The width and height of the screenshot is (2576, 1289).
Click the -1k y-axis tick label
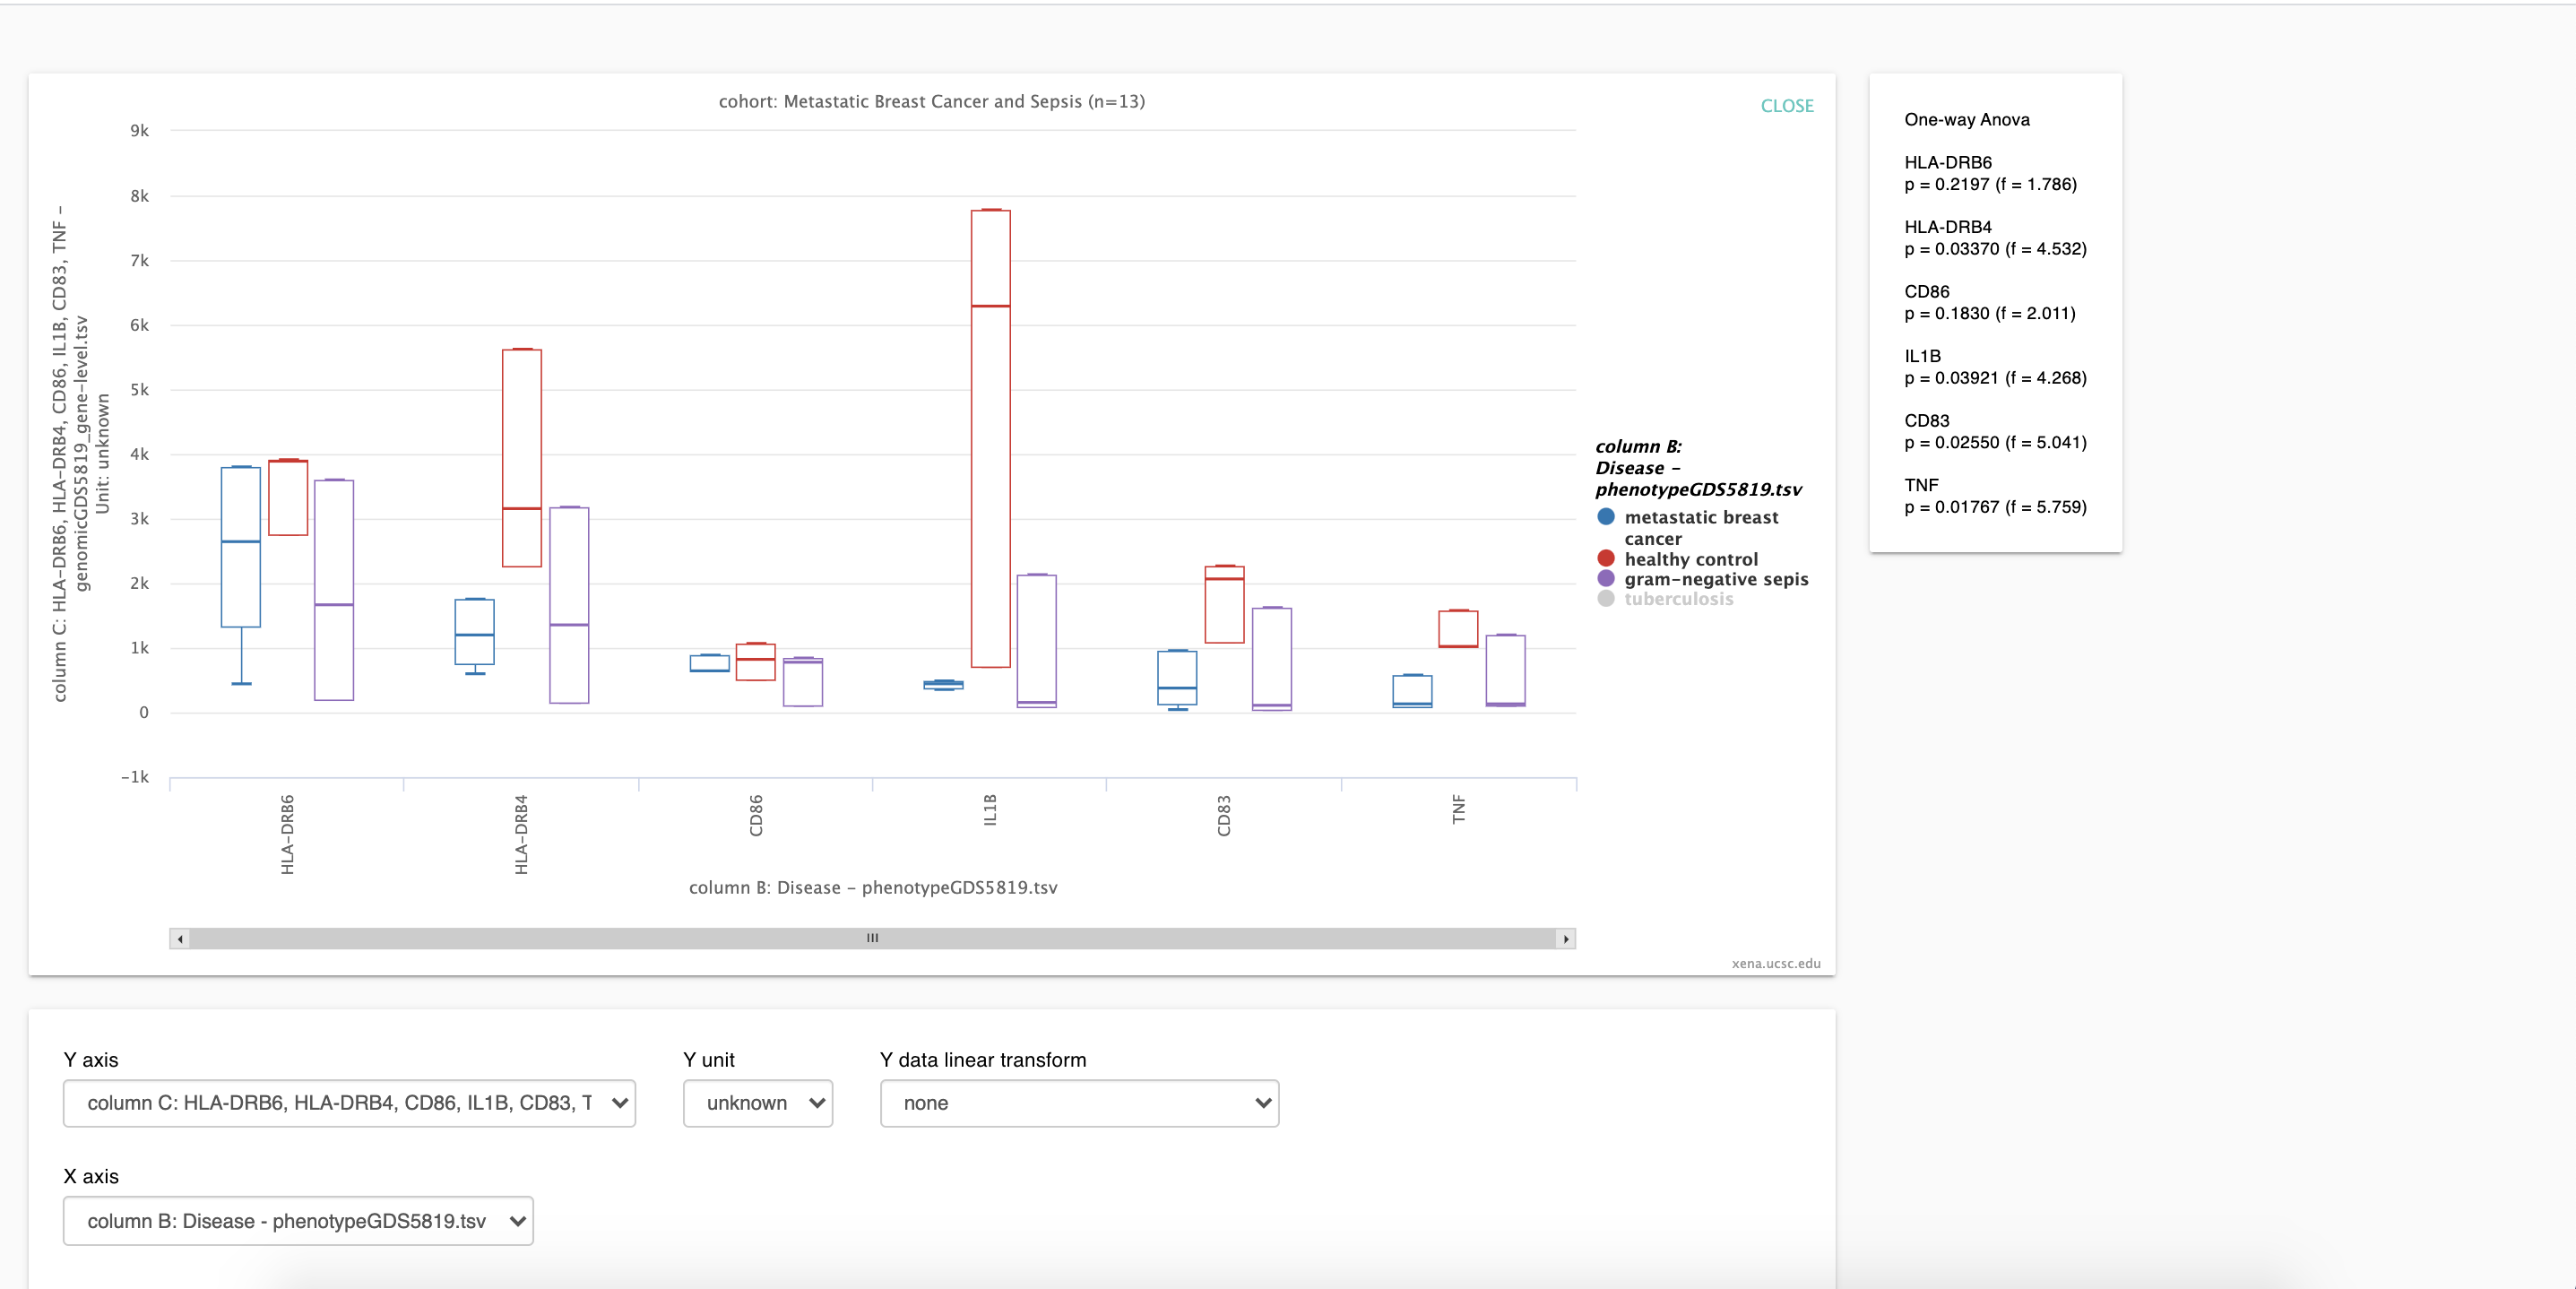[x=135, y=777]
